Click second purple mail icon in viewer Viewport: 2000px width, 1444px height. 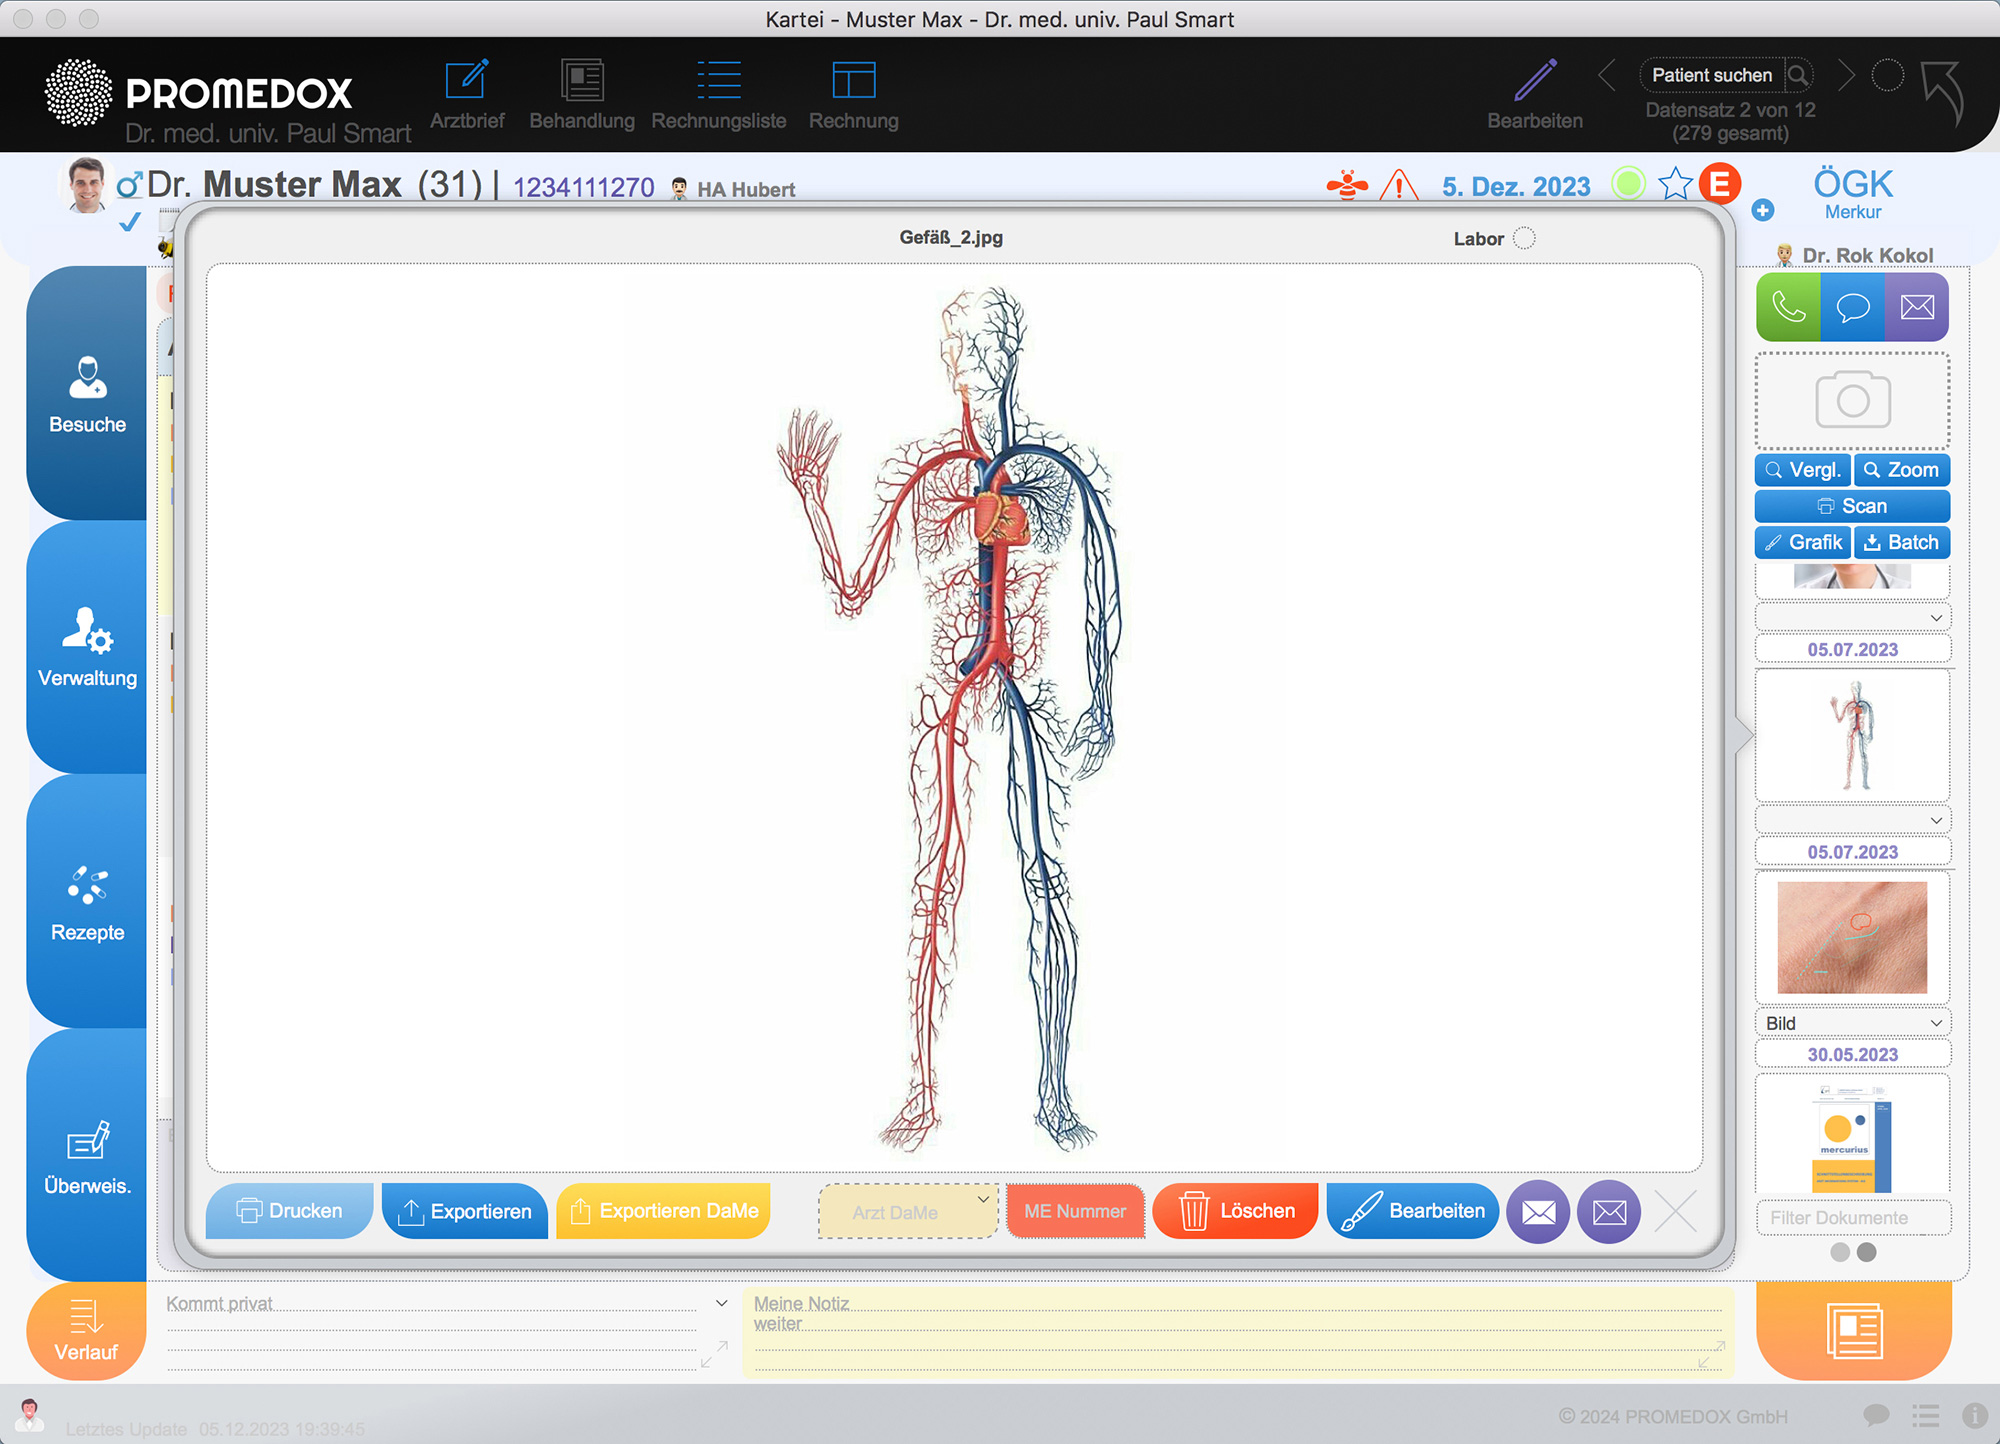(1609, 1212)
